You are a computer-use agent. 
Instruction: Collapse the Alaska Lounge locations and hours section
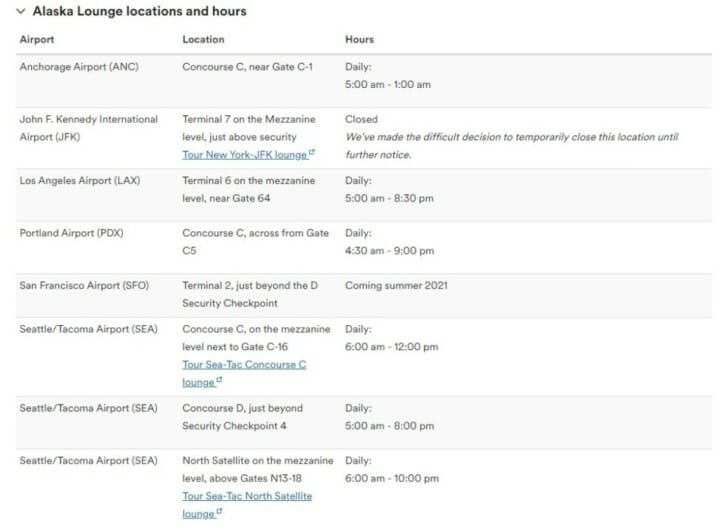pyautogui.click(x=21, y=11)
